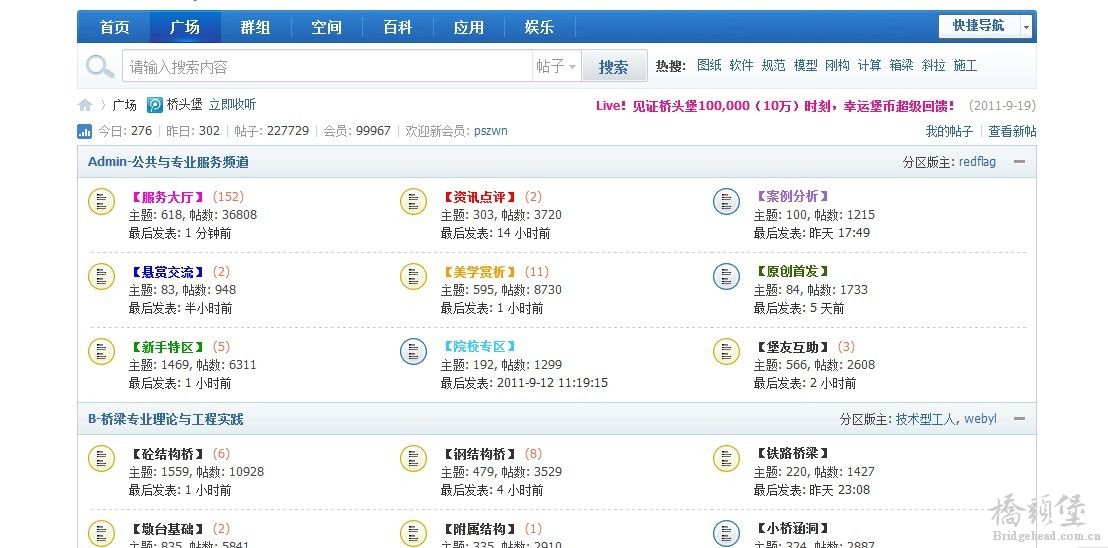Viewport: 1108px width, 548px height.
Task: Click hot search keyword 刚构
Action: 837,66
